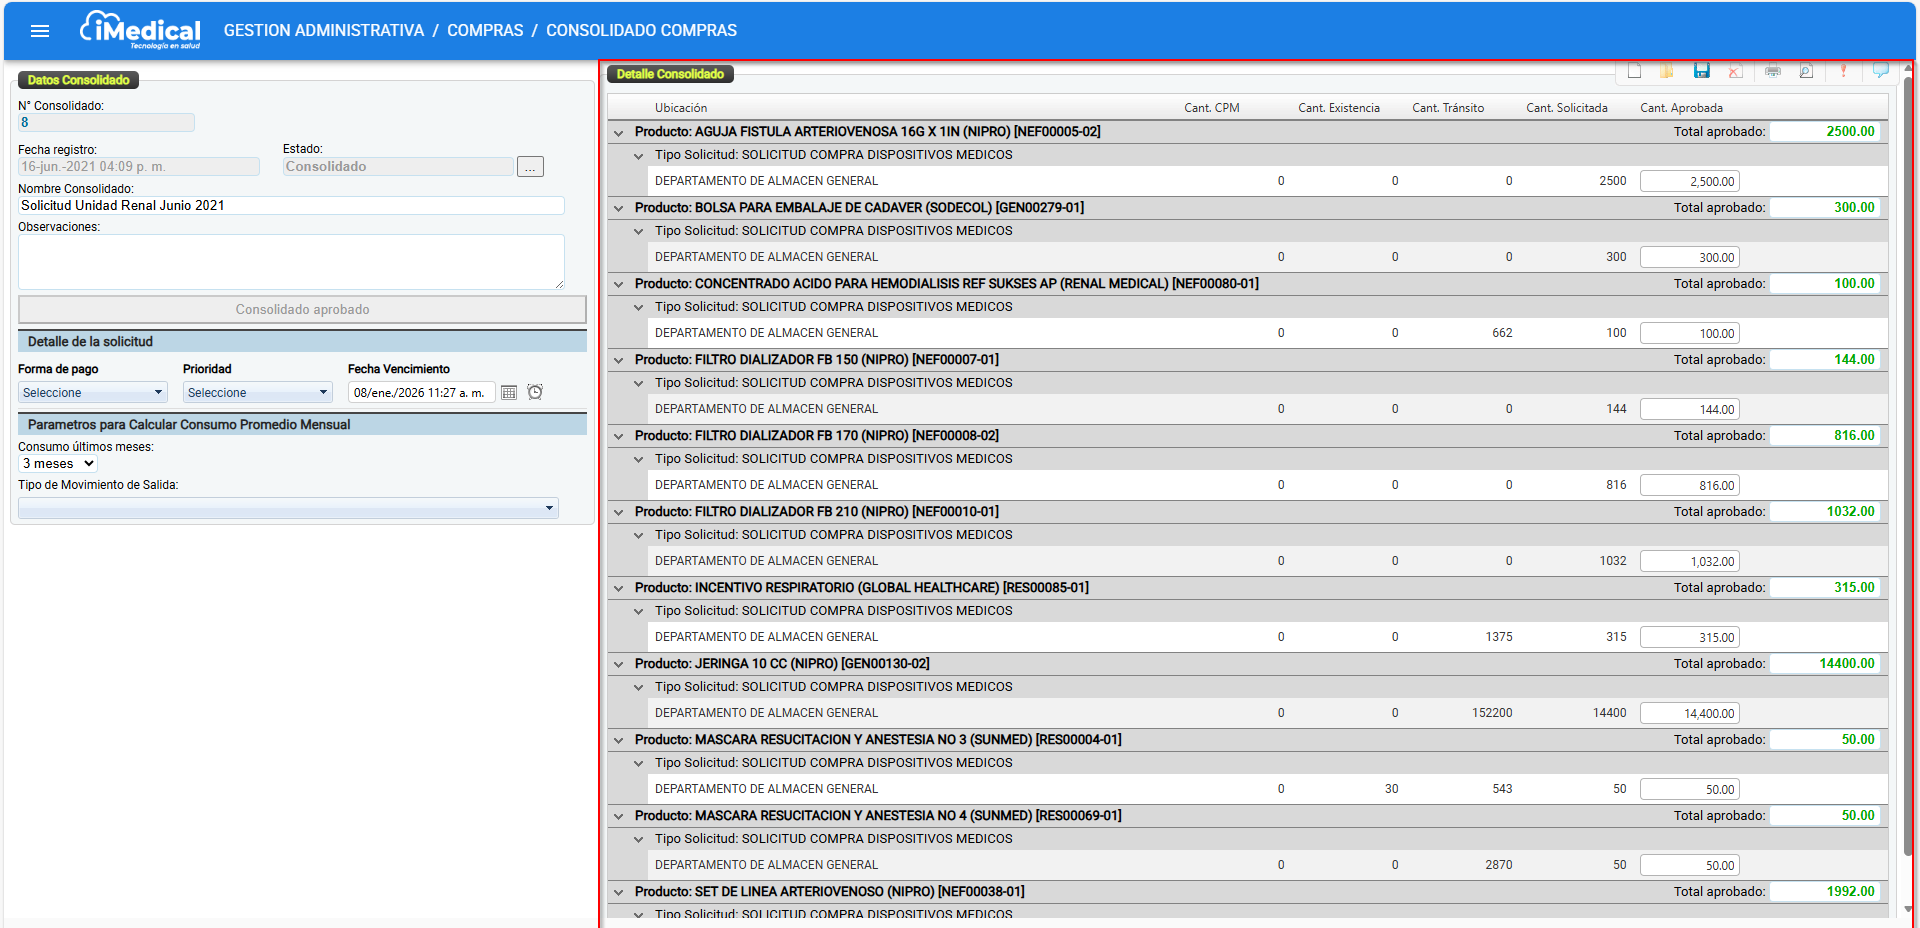The height and width of the screenshot is (928, 1920).
Task: Open the hamburger navigation menu
Action: click(x=40, y=31)
